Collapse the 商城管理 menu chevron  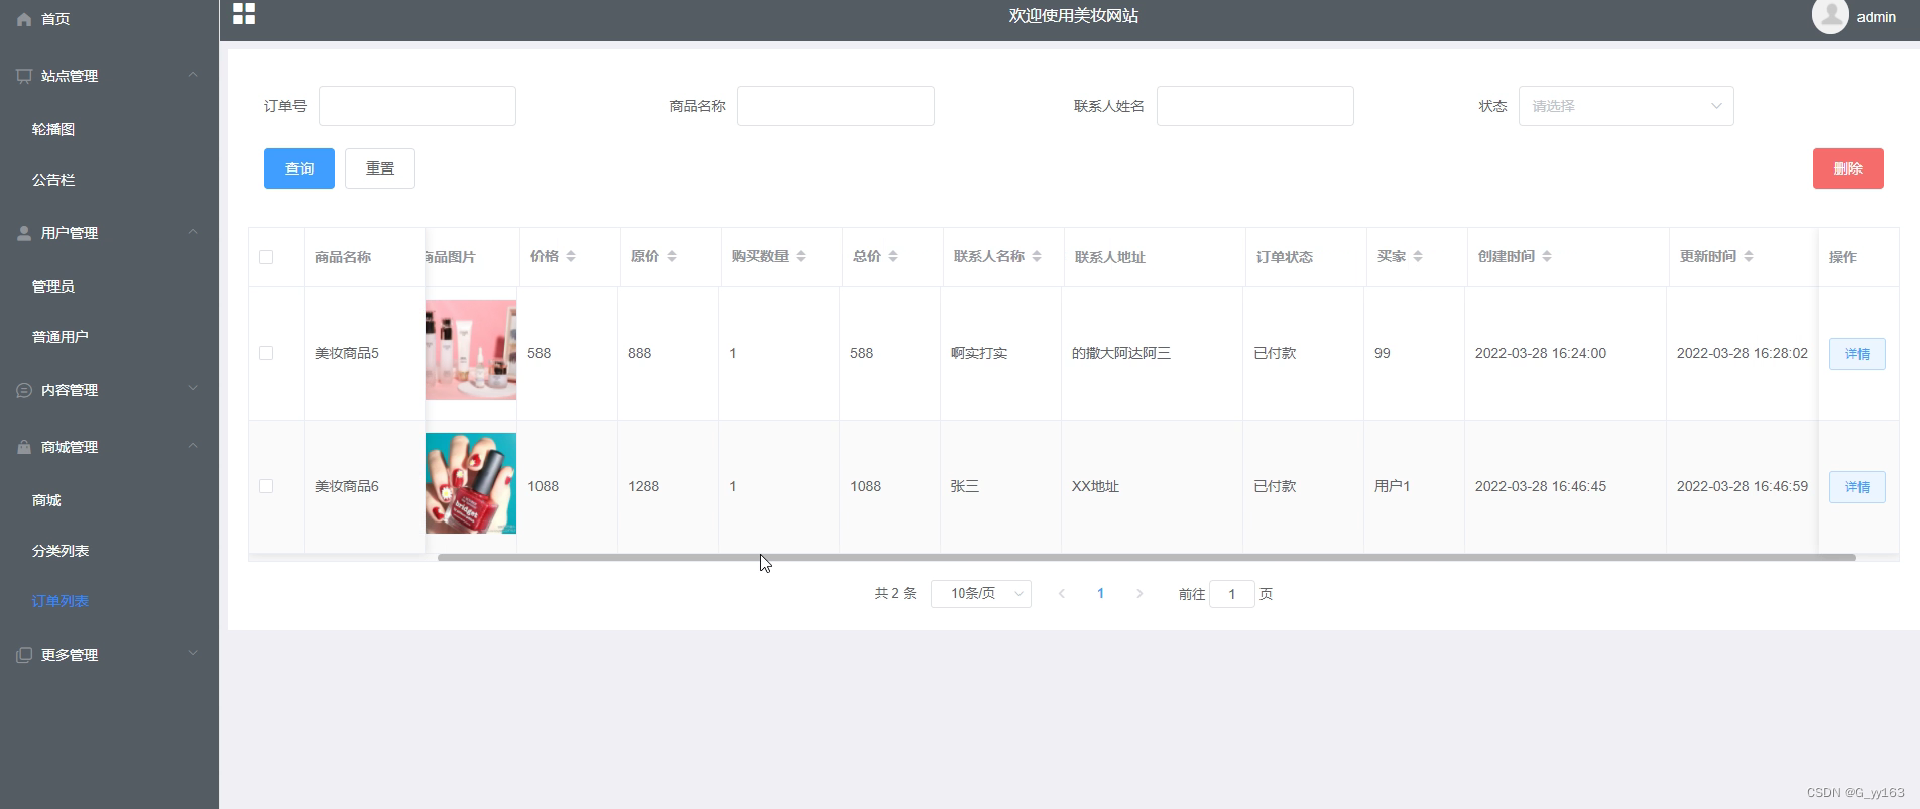tap(193, 446)
